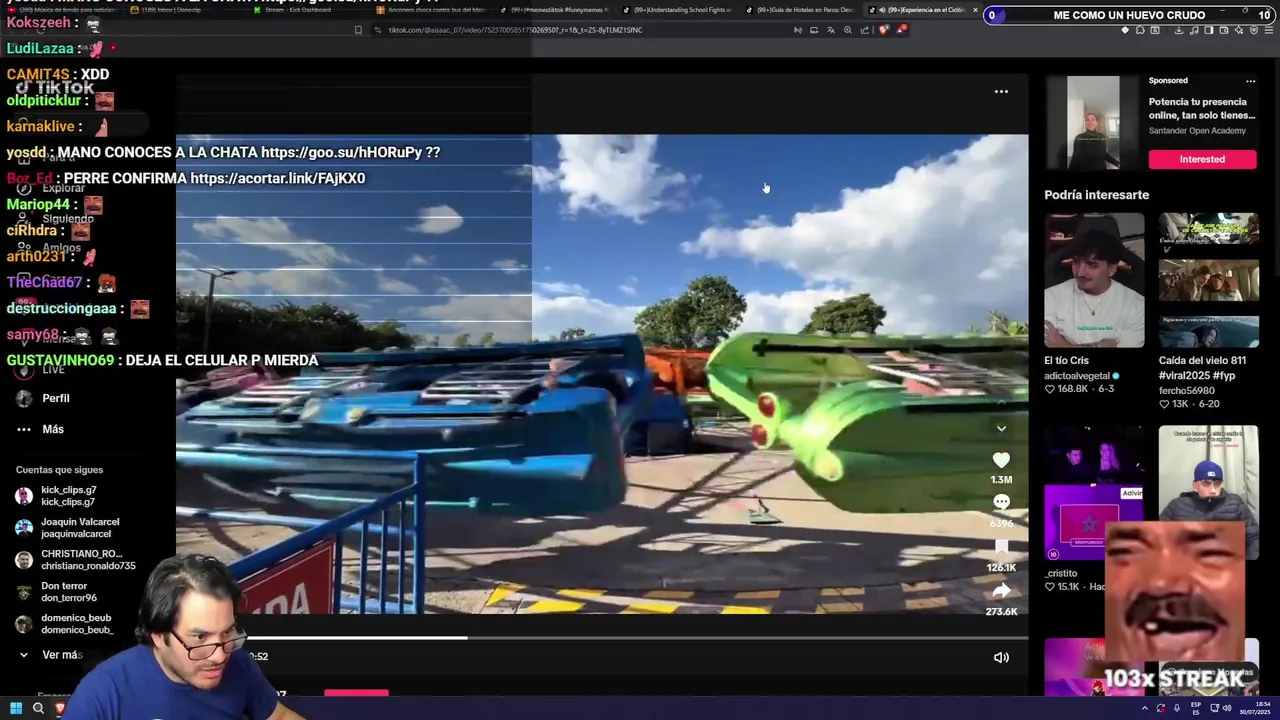Switch to 'Understanding School Fights' browser tab
Viewport: 1280px width, 720px height.
(x=682, y=10)
